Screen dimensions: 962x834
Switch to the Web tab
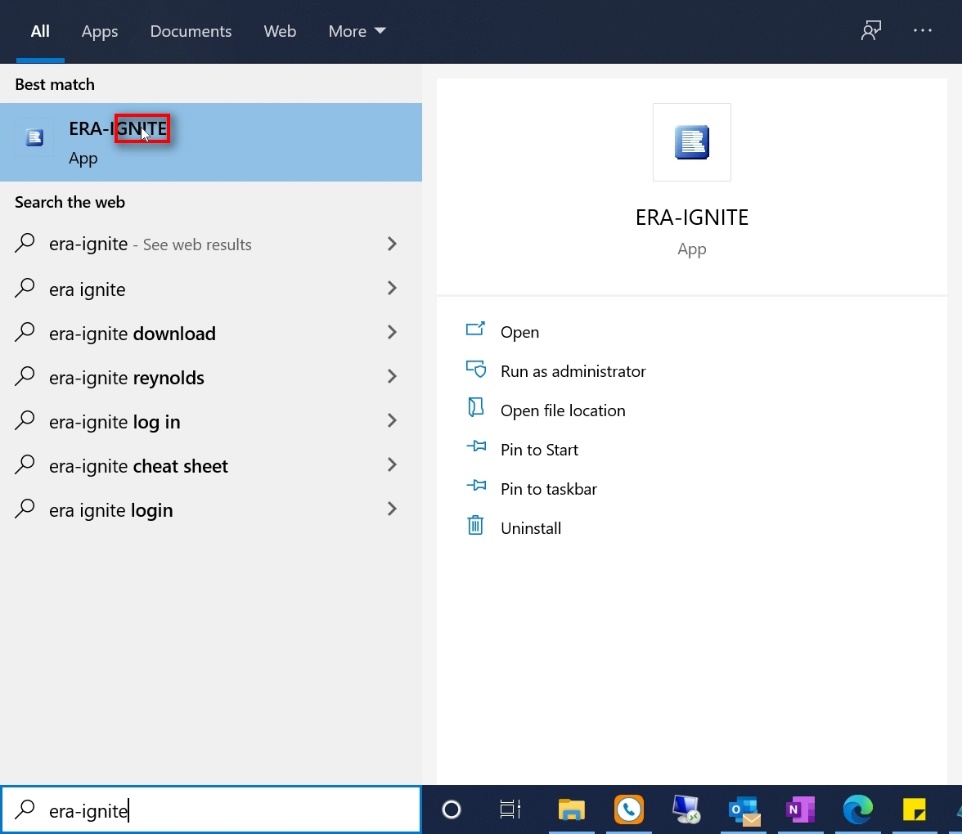point(280,31)
